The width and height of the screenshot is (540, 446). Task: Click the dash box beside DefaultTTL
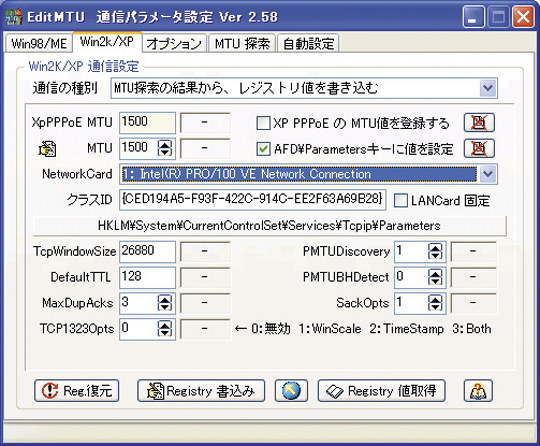(x=205, y=278)
